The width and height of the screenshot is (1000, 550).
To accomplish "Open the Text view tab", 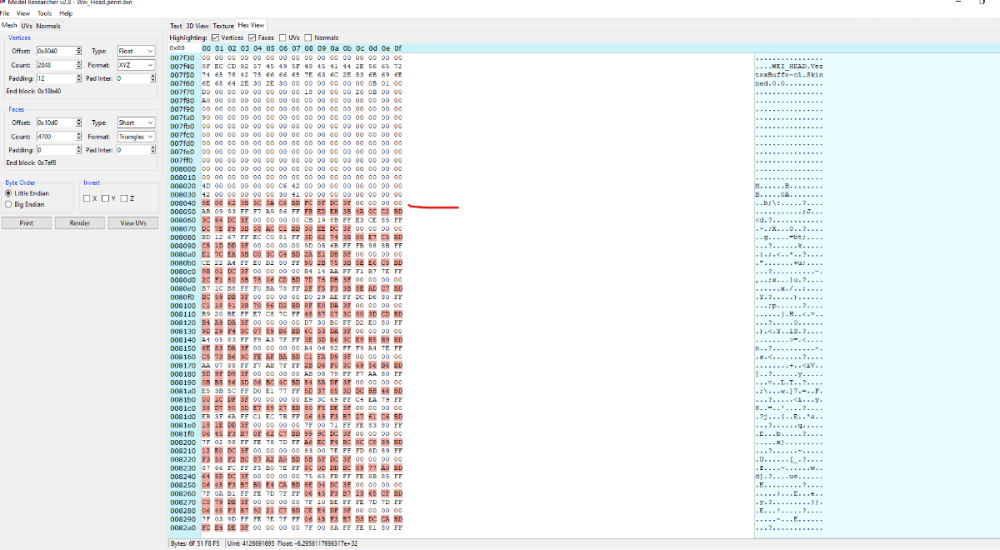I will pyautogui.click(x=176, y=26).
